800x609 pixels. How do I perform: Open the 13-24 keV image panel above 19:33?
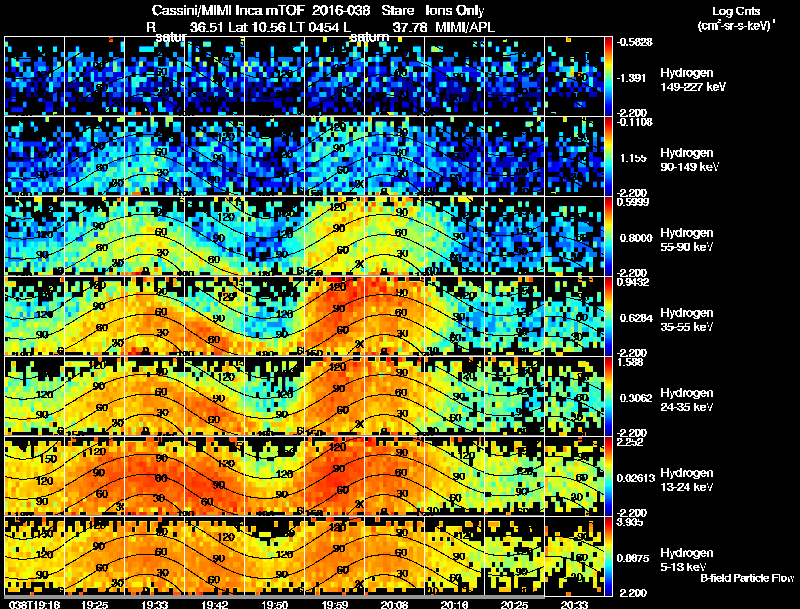[x=155, y=476]
